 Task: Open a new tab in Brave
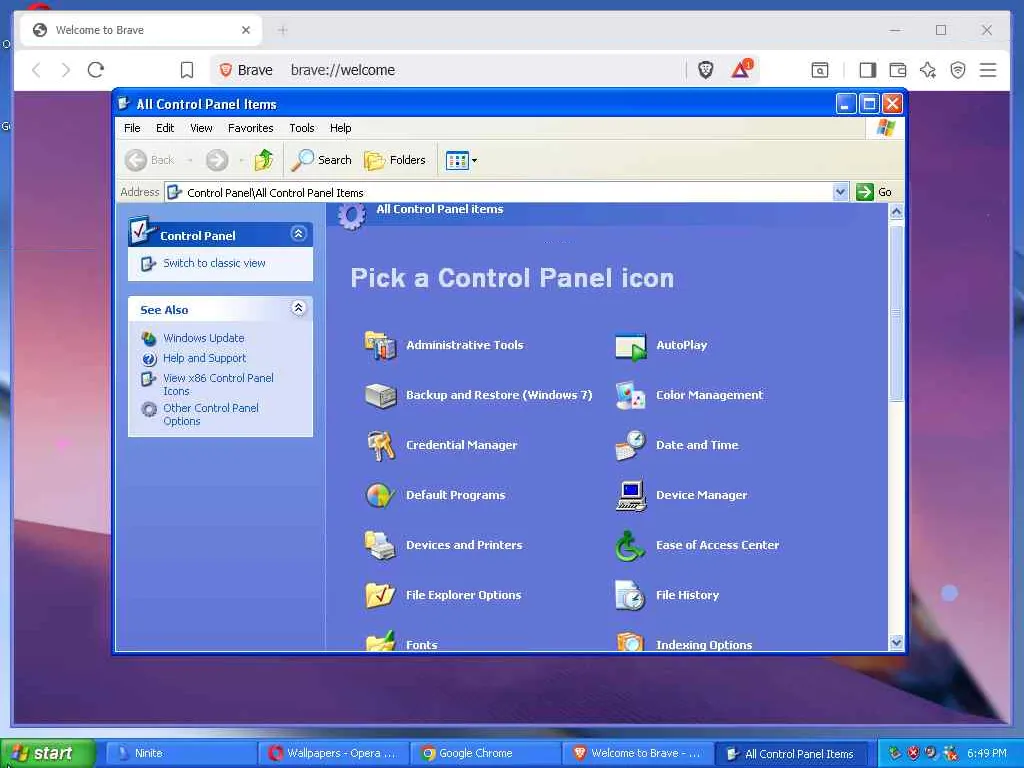[282, 30]
